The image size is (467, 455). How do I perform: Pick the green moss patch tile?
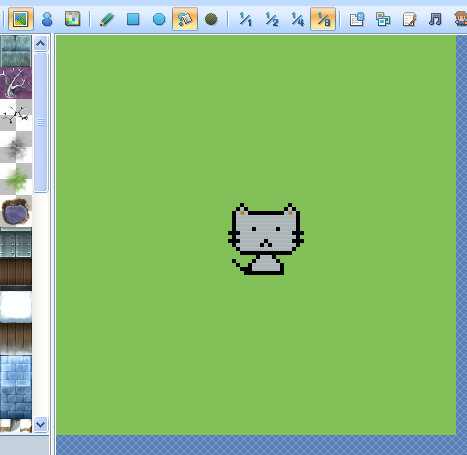[16, 179]
